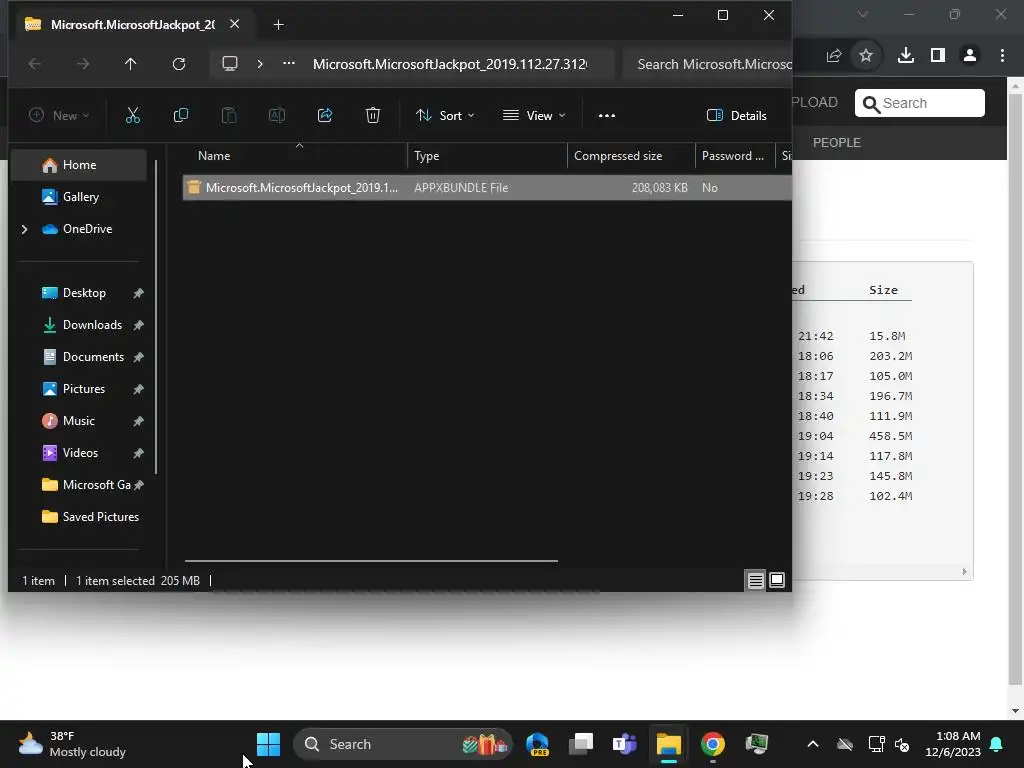
Task: Open Chrome downloads icon
Action: point(906,56)
